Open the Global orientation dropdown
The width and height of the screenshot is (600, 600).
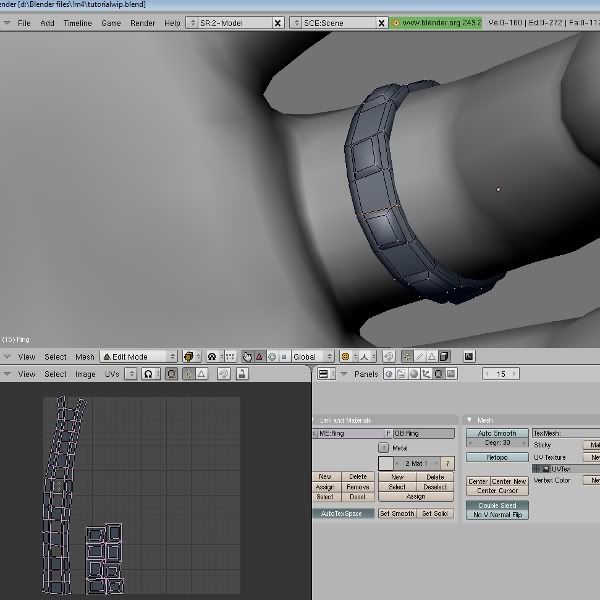[312, 357]
